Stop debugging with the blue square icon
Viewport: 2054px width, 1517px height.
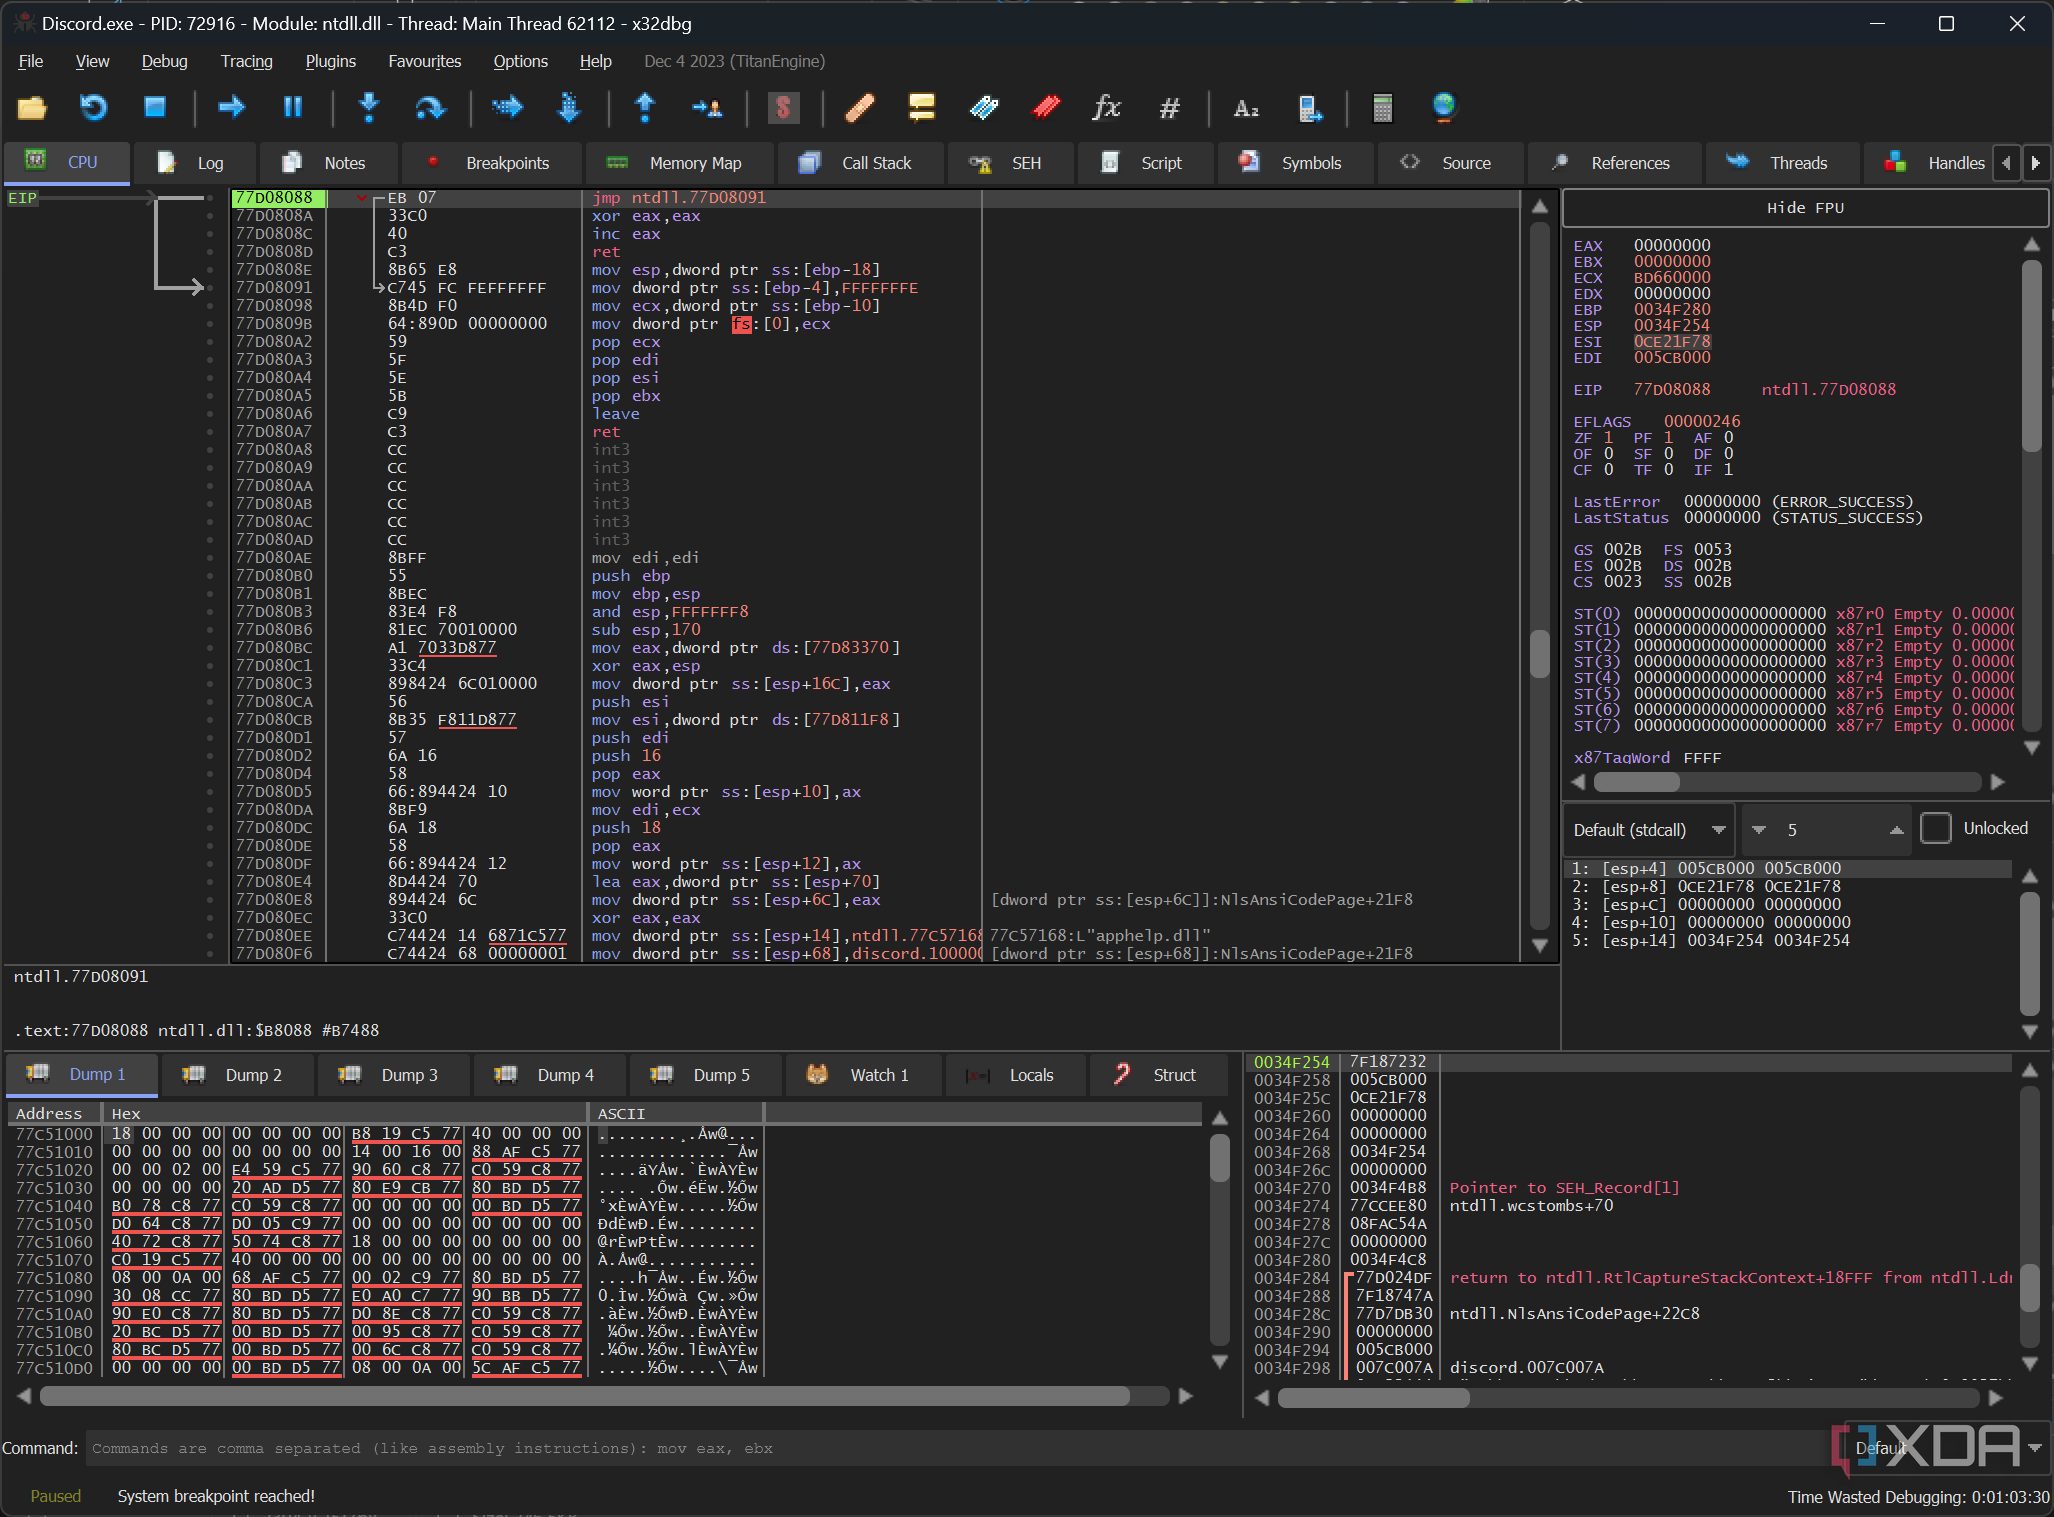coord(155,107)
